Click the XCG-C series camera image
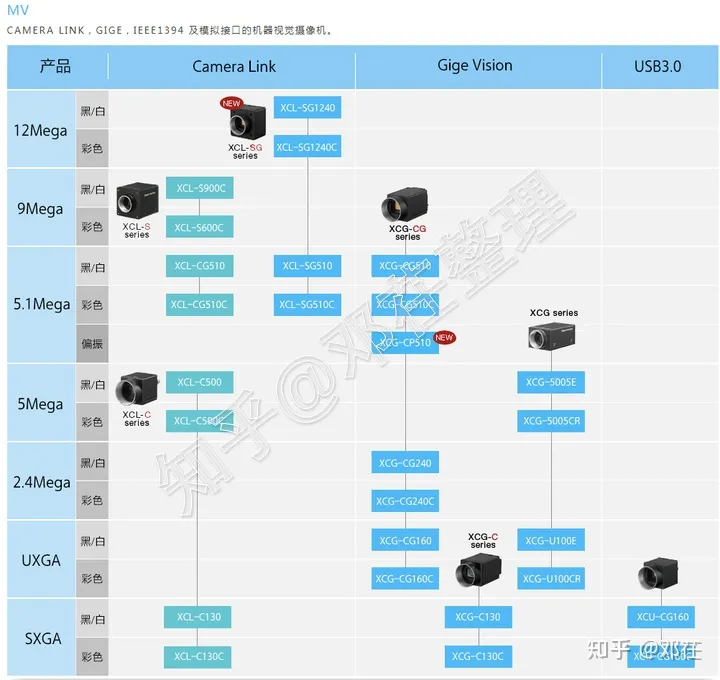 [482, 569]
